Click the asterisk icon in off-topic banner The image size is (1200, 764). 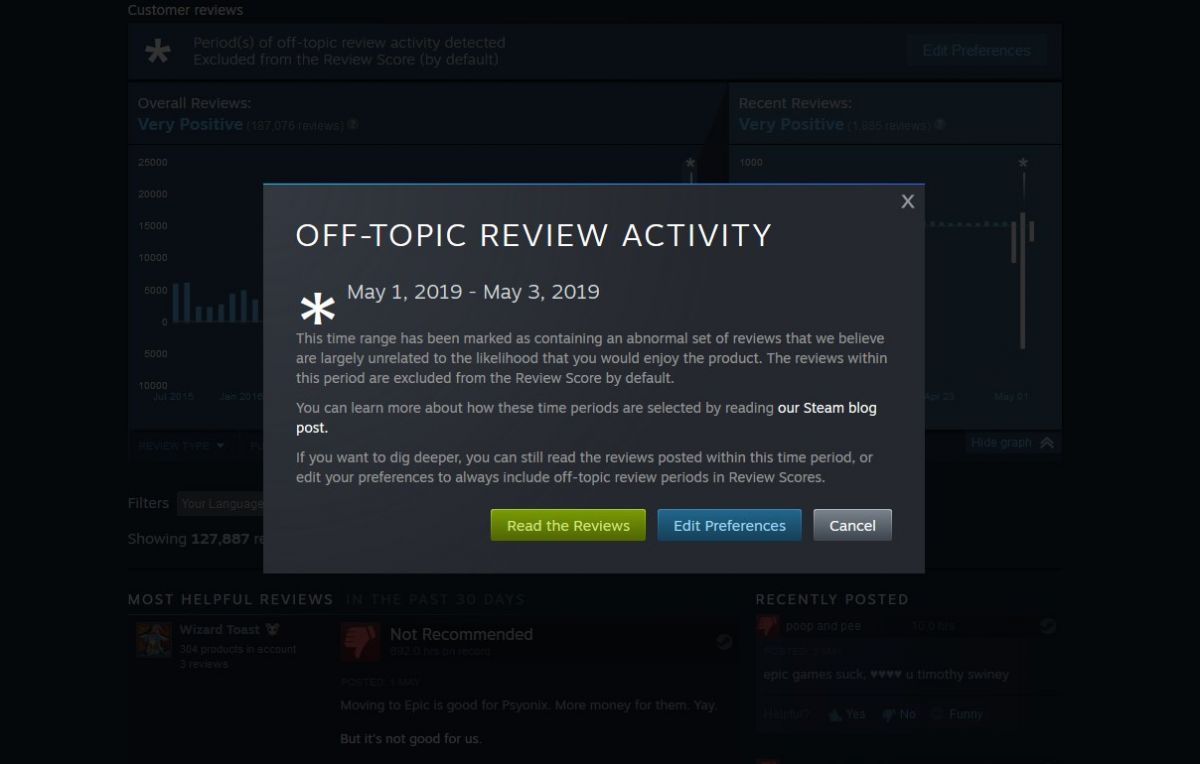click(158, 51)
